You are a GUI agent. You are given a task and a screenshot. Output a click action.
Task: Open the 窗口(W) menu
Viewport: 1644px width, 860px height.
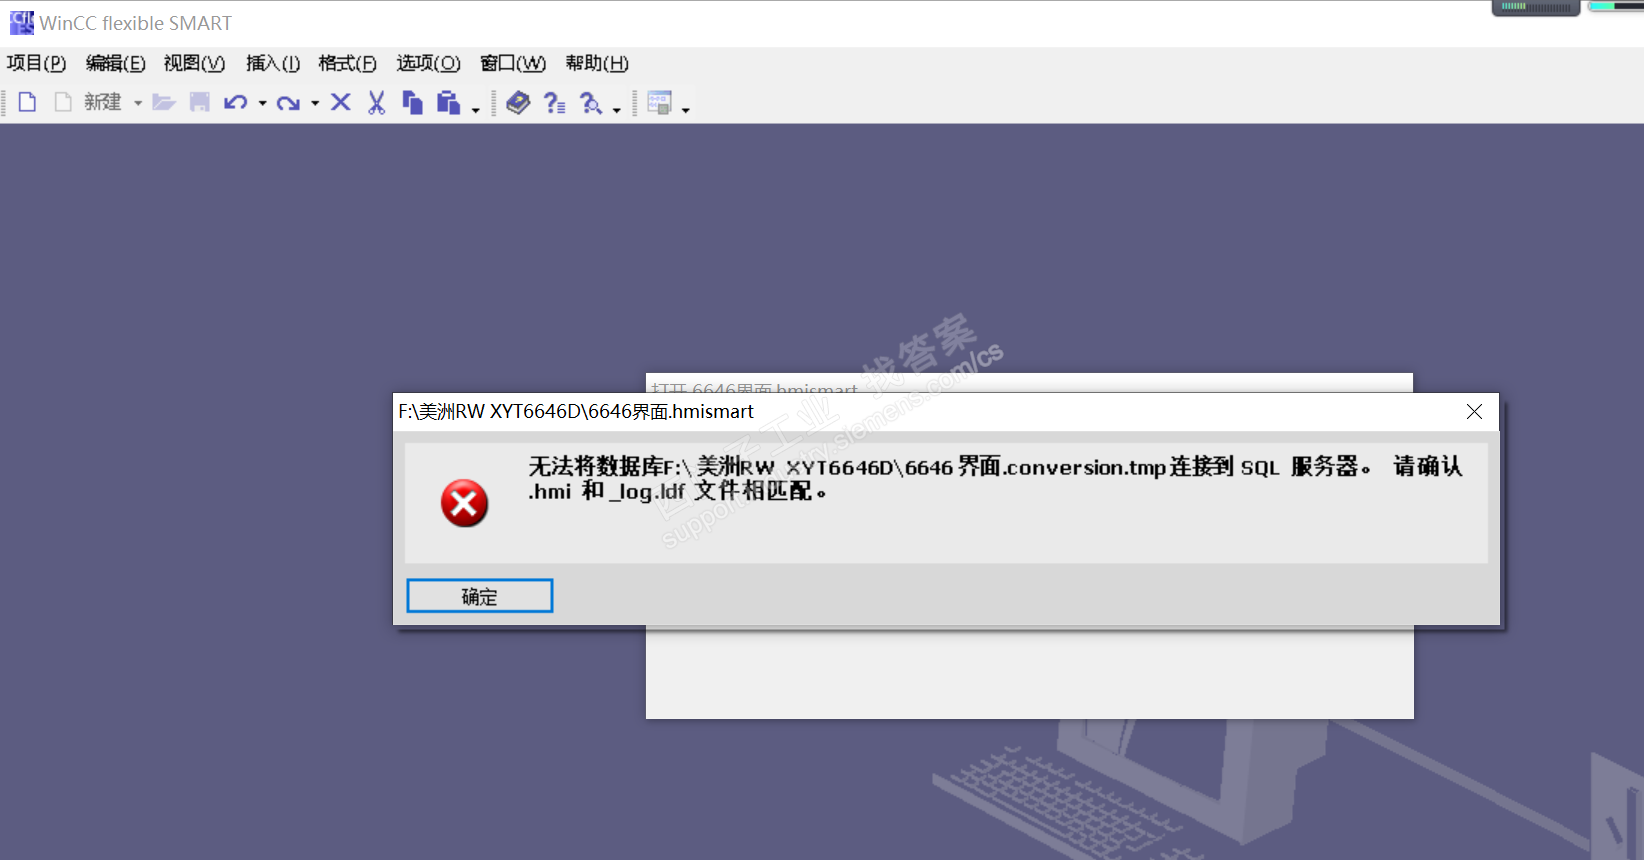(x=513, y=64)
